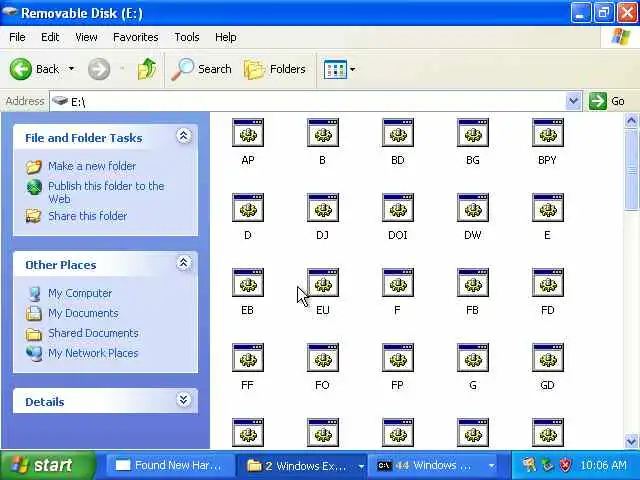
Task: Select the FD file icon
Action: tap(548, 282)
